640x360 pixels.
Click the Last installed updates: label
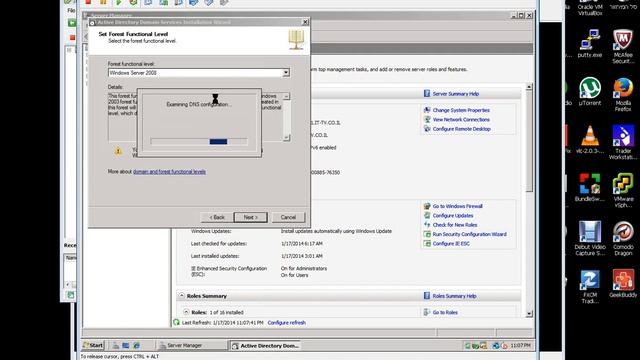coord(215,256)
